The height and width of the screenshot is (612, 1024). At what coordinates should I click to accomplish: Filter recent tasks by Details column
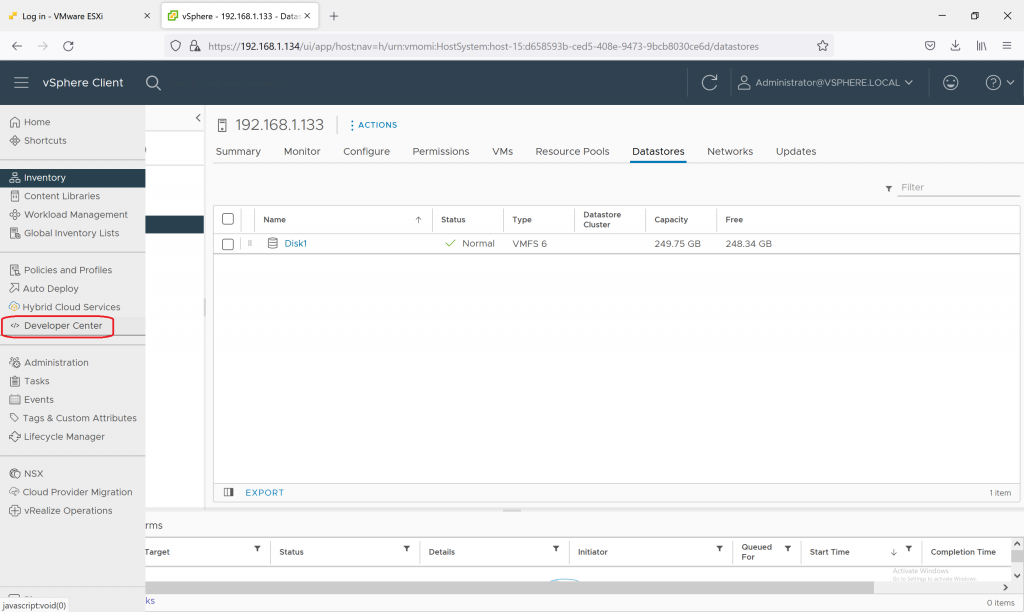click(x=556, y=549)
